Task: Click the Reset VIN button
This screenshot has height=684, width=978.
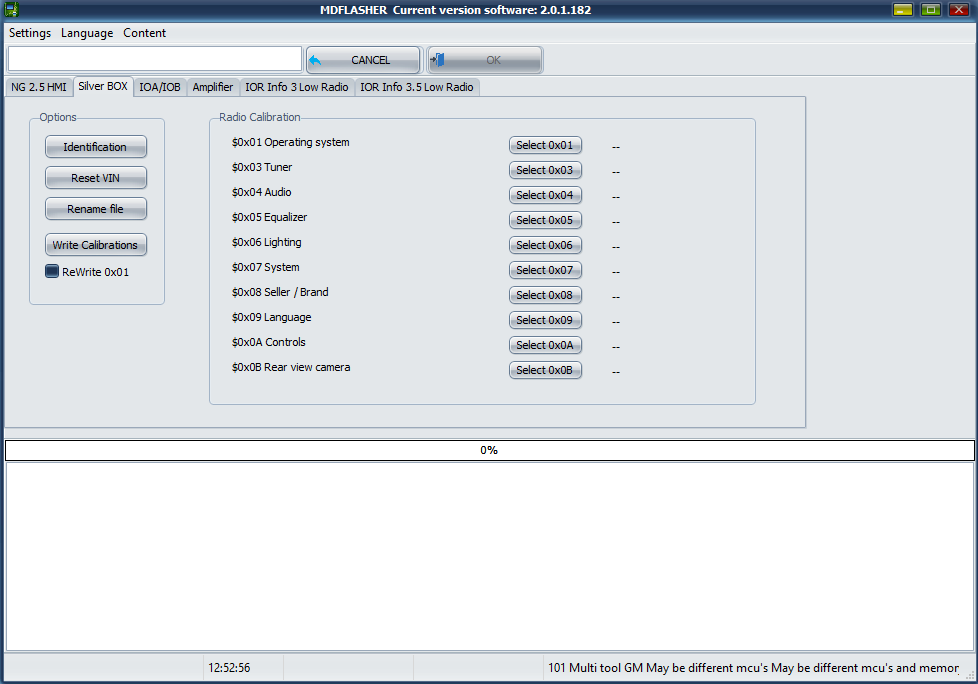Action: [x=96, y=178]
